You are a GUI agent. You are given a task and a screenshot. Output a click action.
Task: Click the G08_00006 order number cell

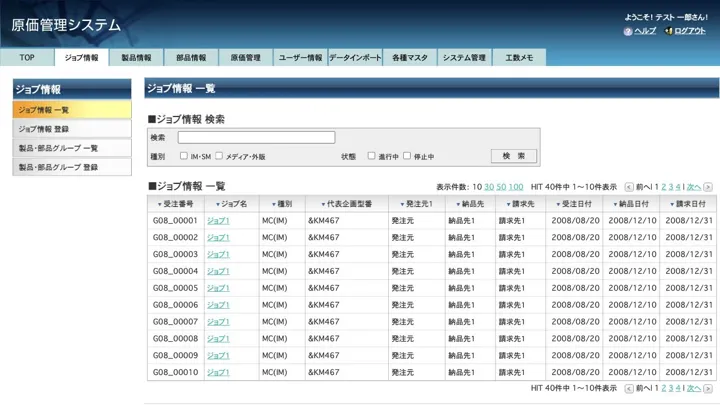point(175,305)
